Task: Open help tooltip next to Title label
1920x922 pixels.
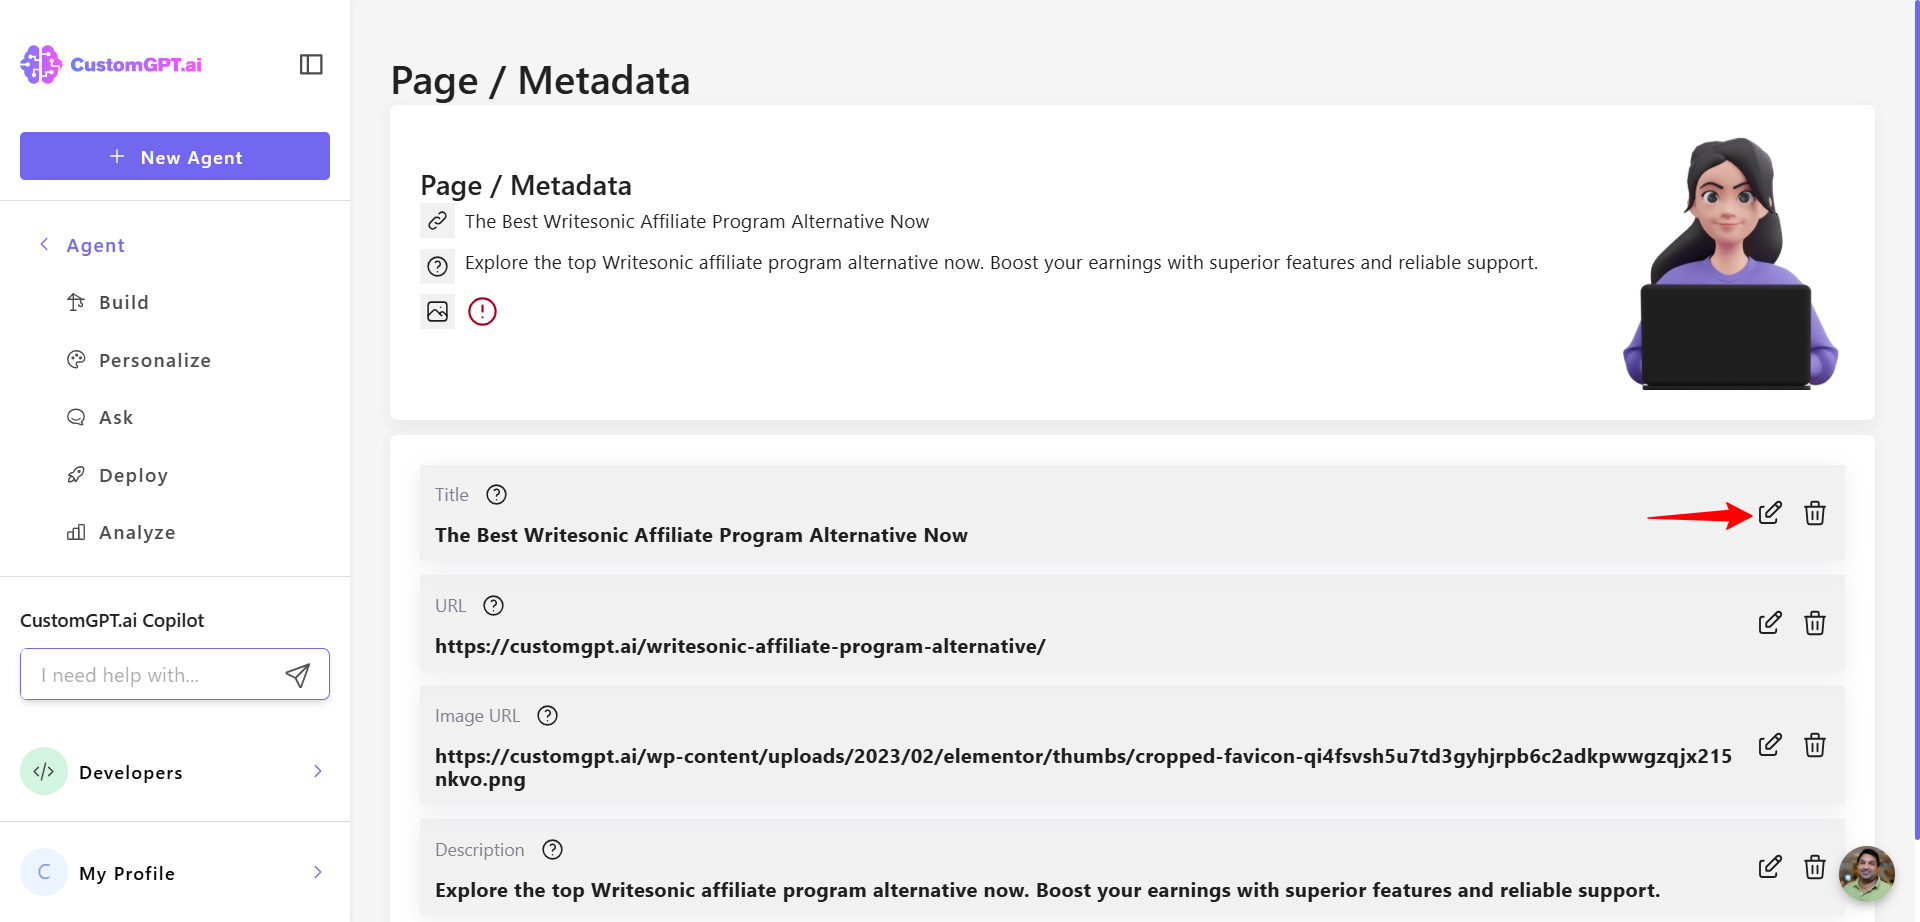Action: click(x=496, y=495)
